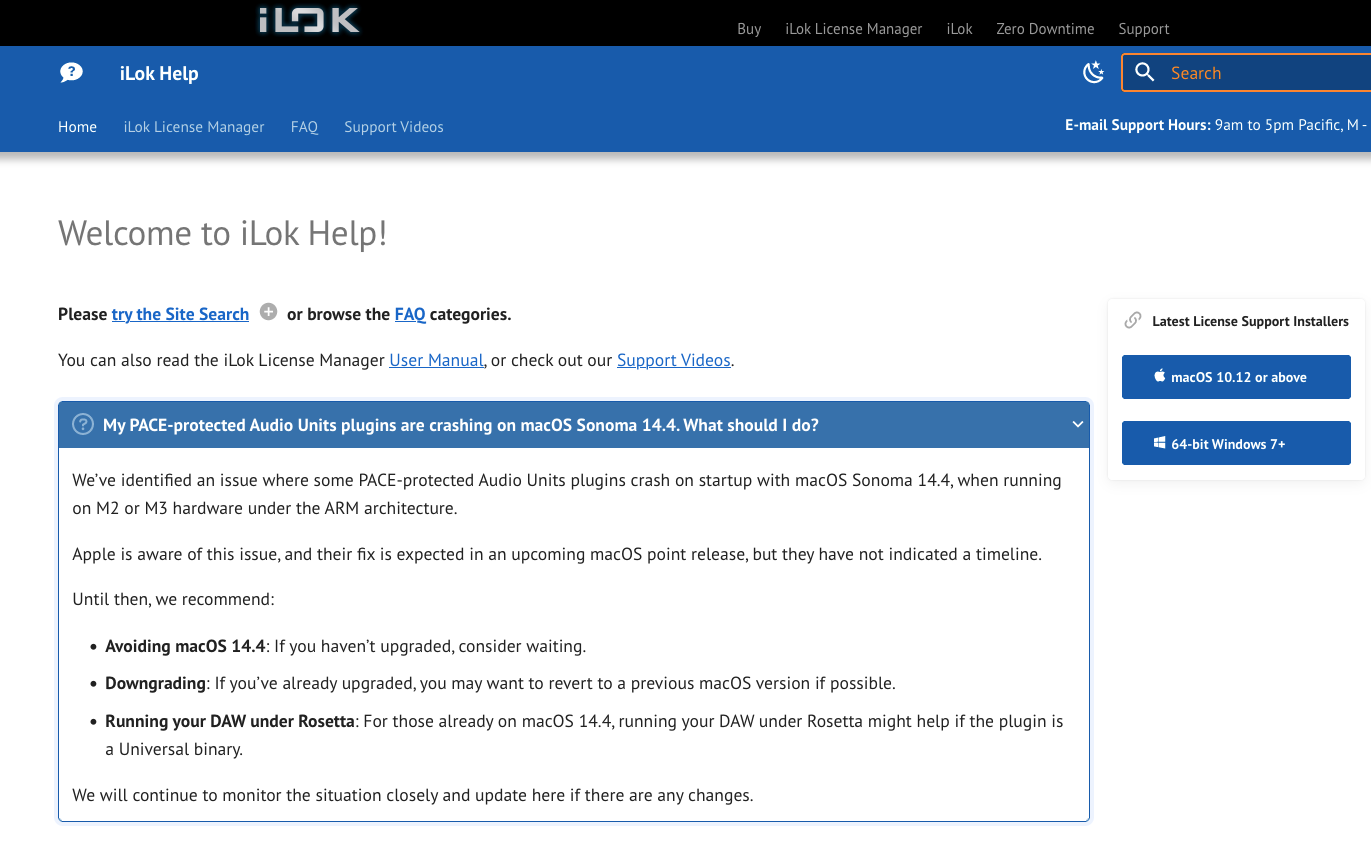
Task: Click the question mark icon in FAQ header
Action: 83,425
